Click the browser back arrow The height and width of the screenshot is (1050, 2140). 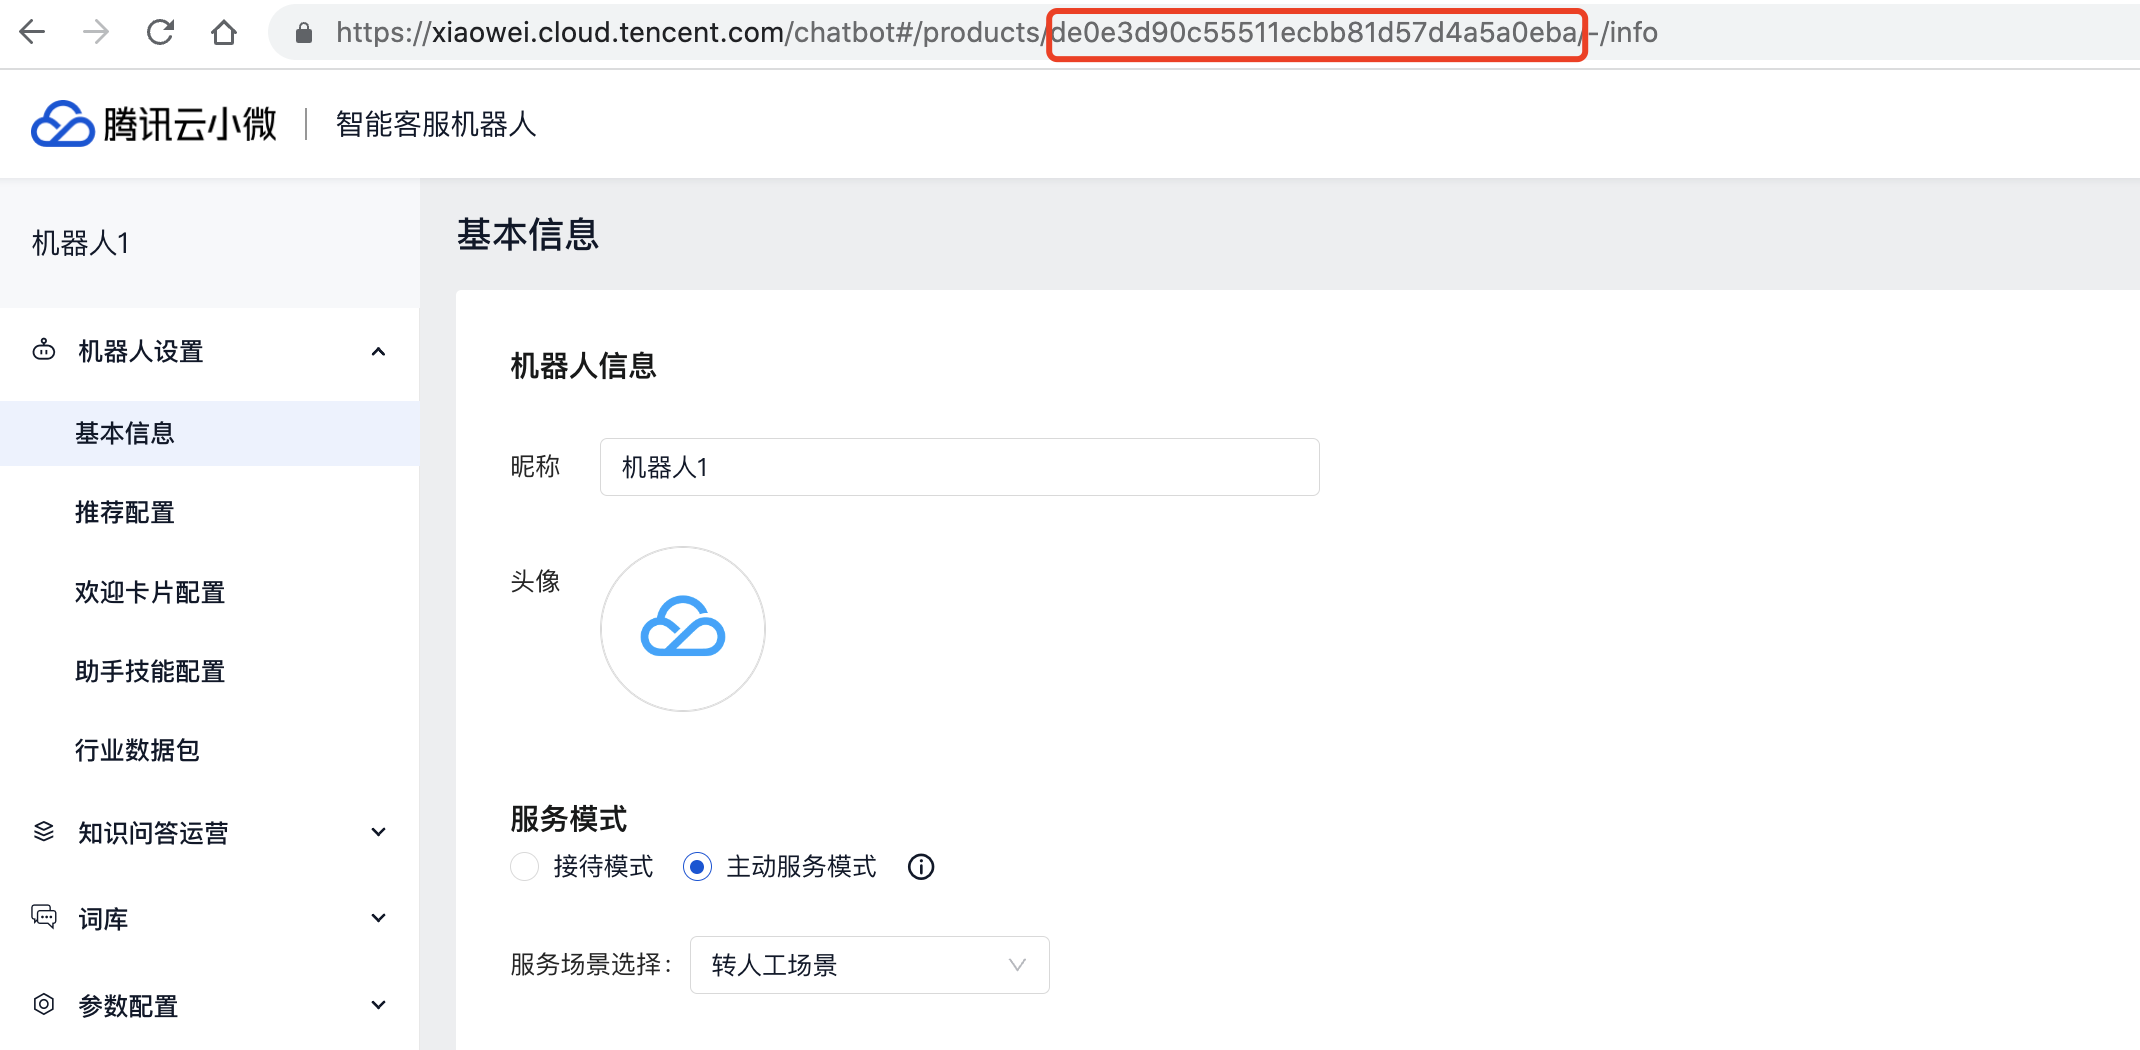pos(33,32)
